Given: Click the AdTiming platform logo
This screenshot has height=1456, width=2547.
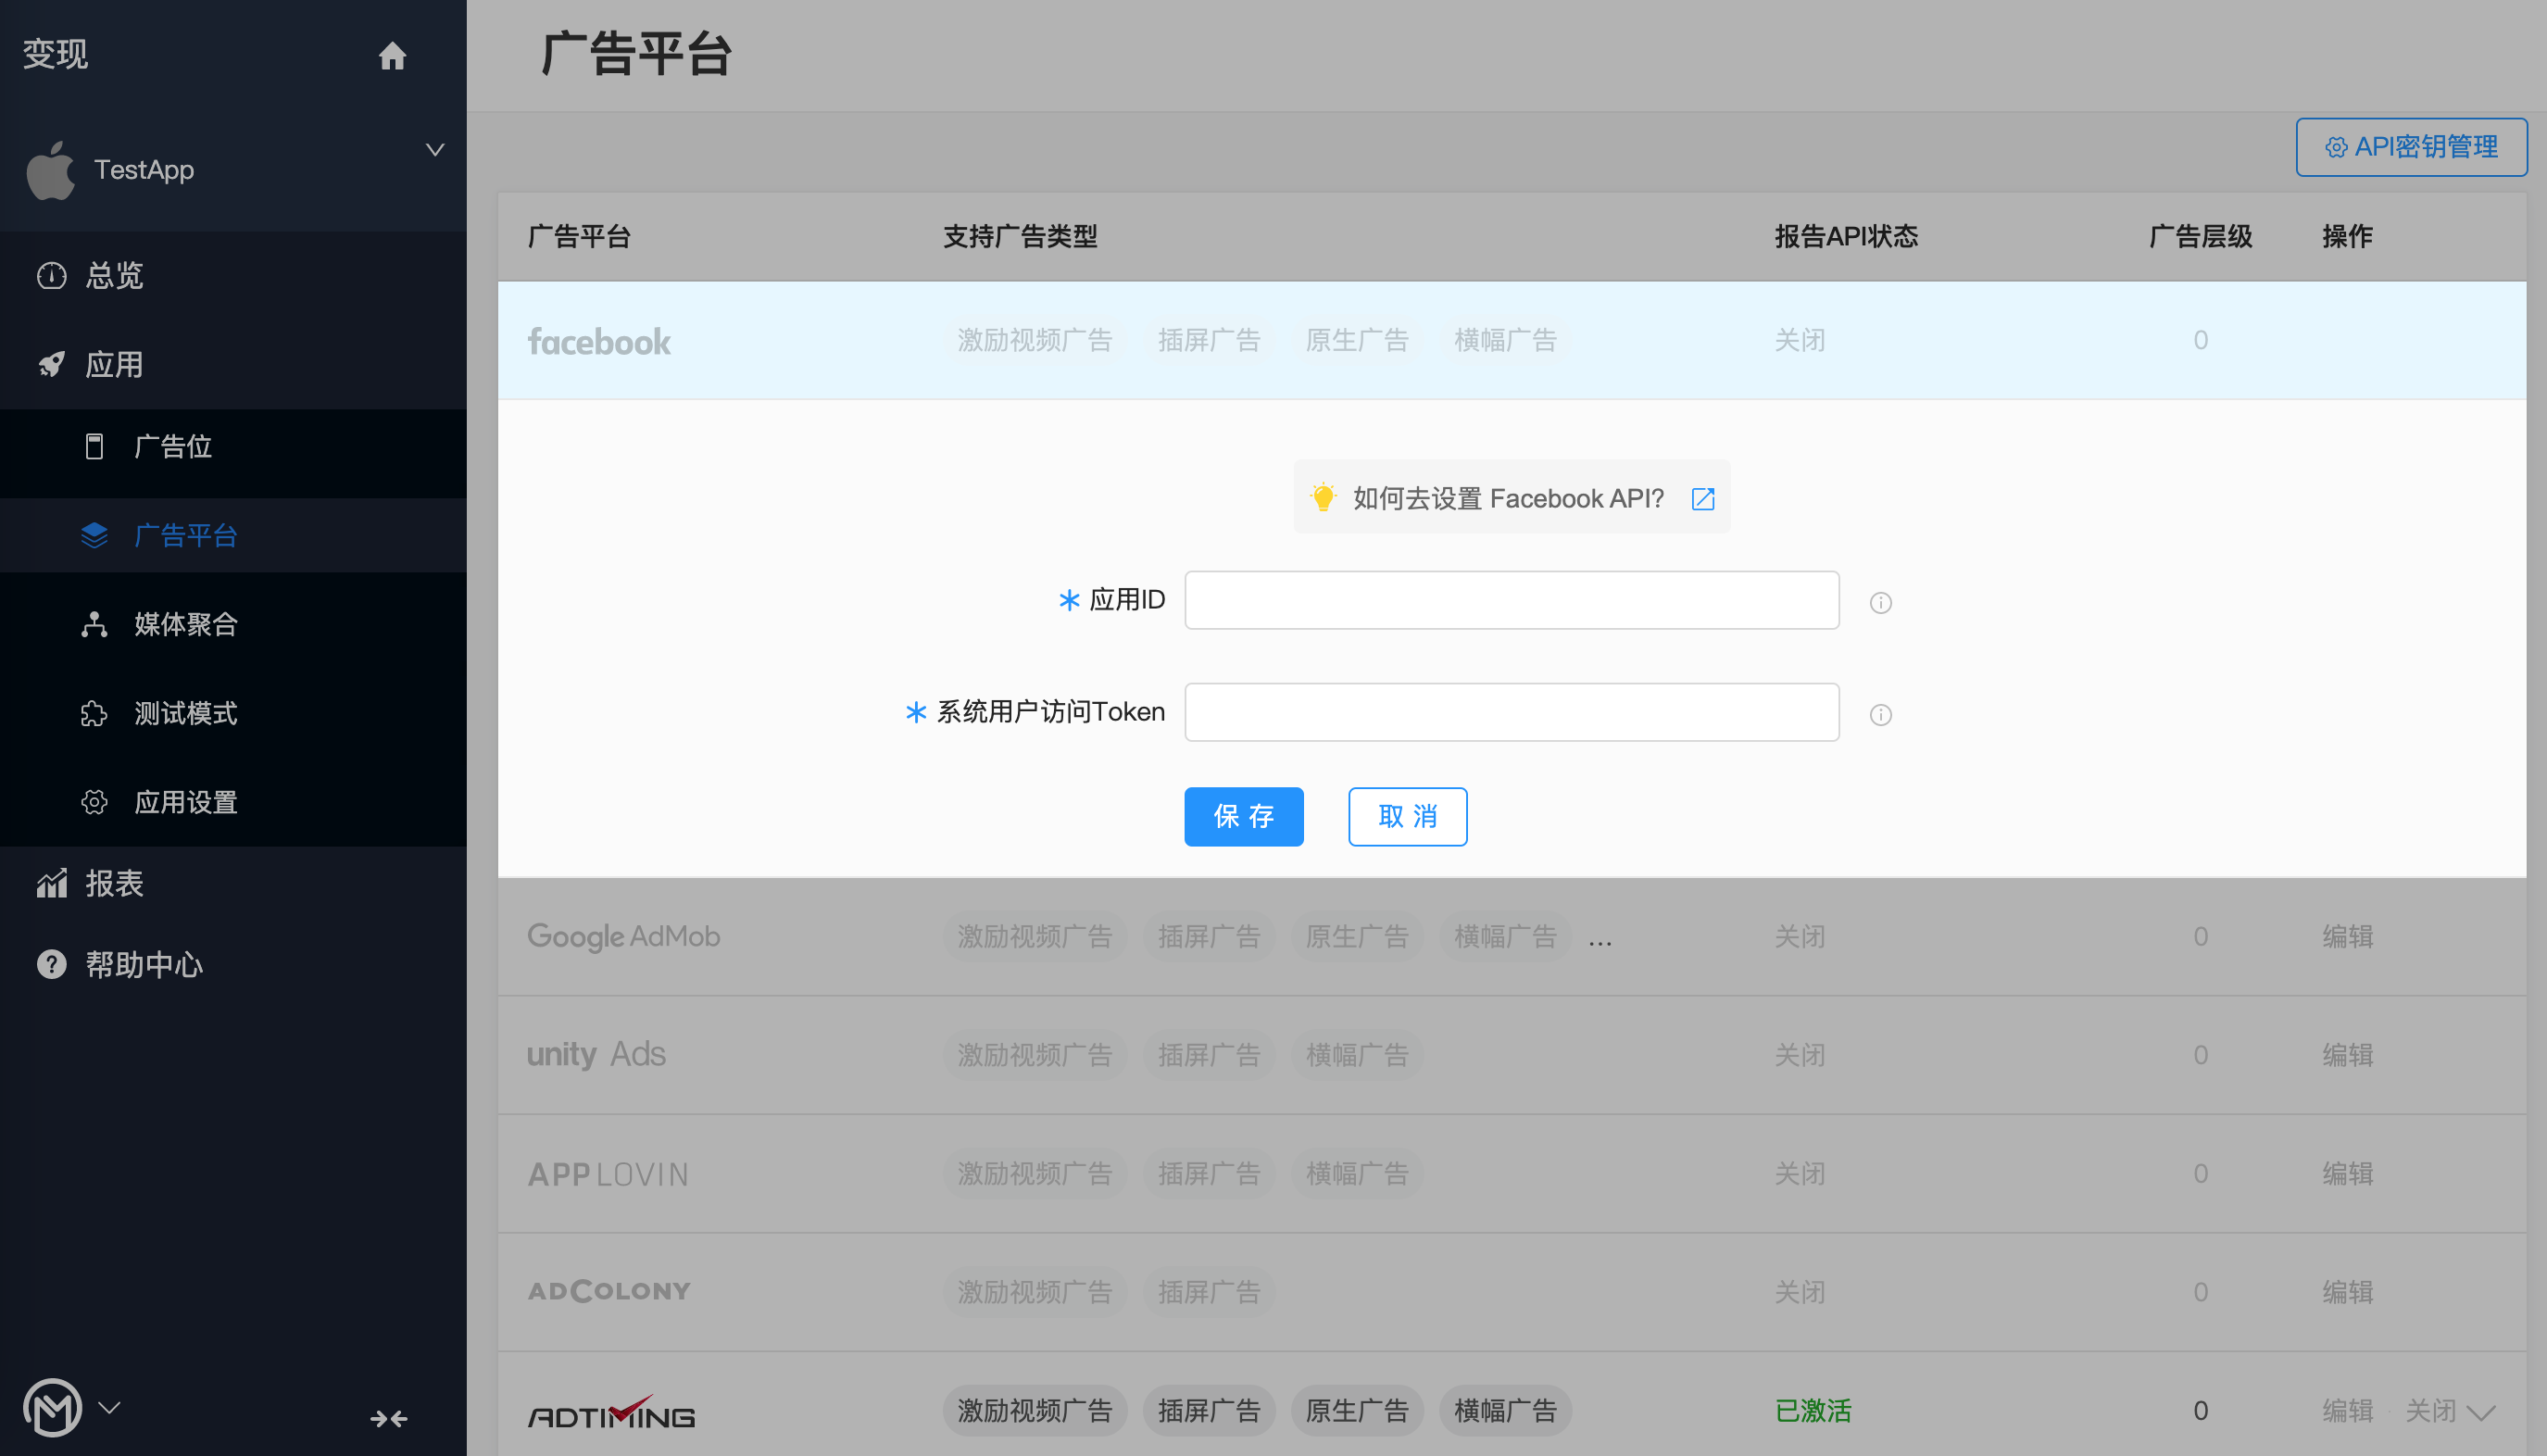Looking at the screenshot, I should tap(611, 1412).
